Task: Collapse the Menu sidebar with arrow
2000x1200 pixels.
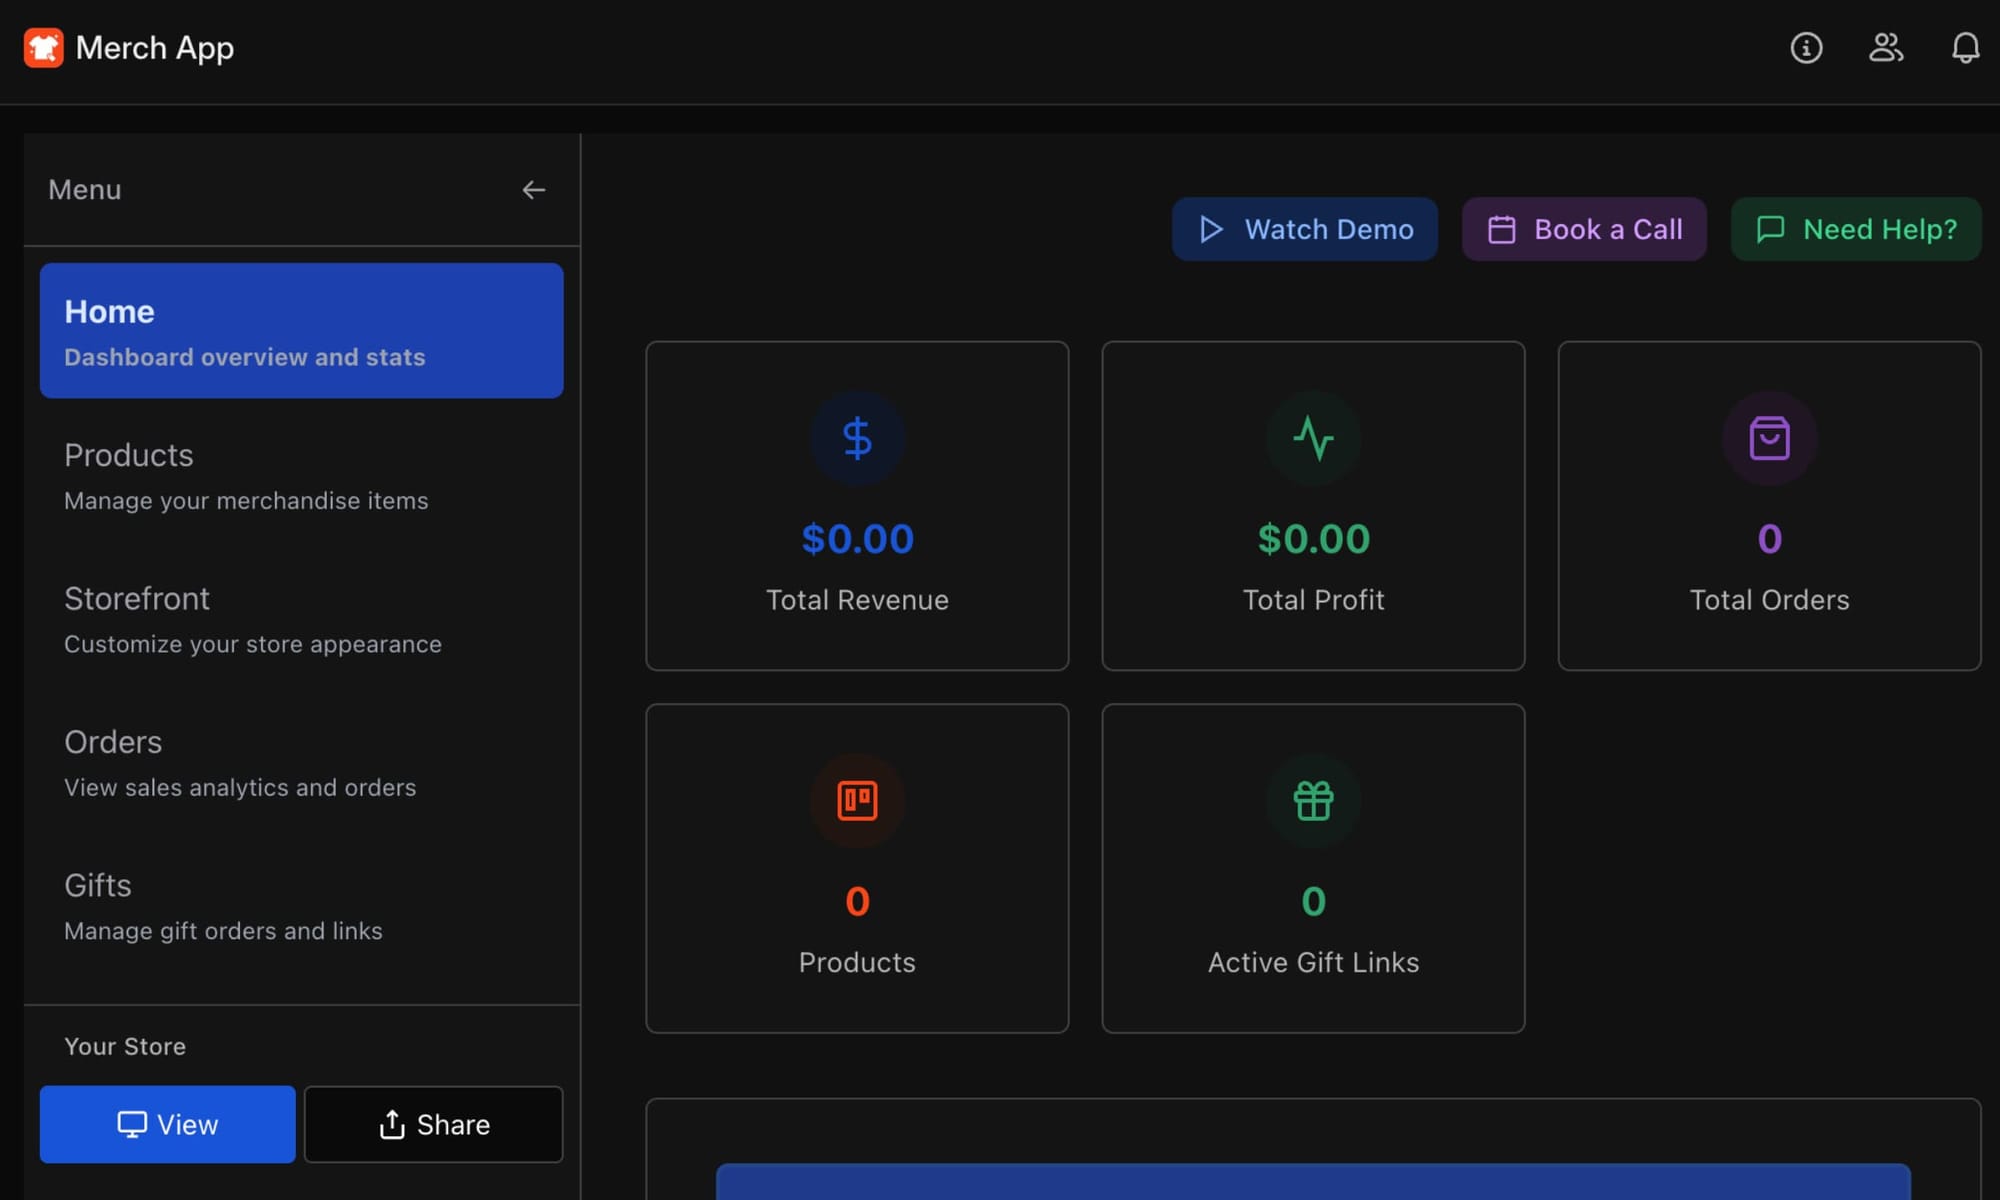Action: [534, 190]
